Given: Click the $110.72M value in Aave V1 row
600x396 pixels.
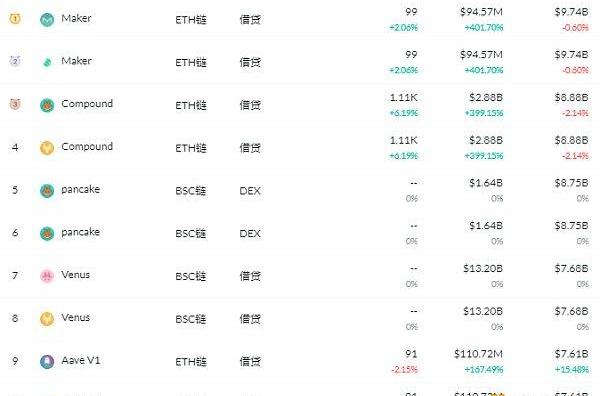Looking at the screenshot, I should coord(478,354).
